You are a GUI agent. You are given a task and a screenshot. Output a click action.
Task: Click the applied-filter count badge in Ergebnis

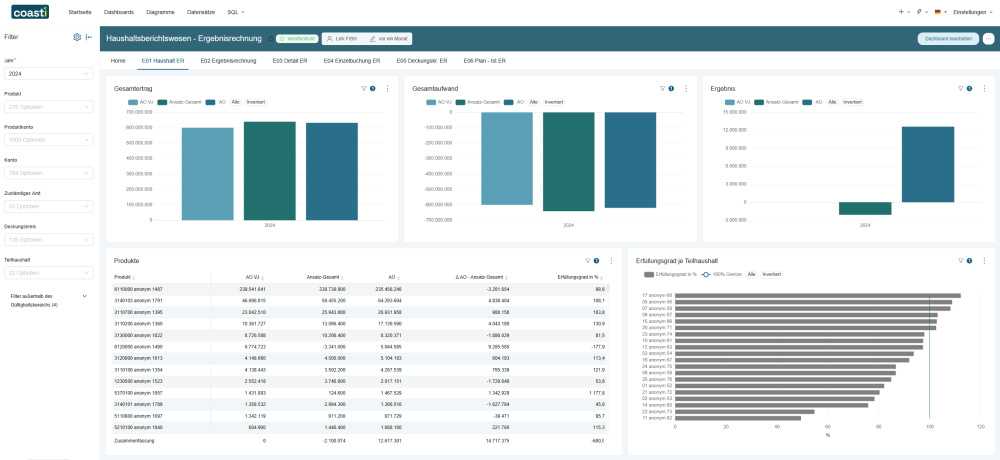(969, 89)
